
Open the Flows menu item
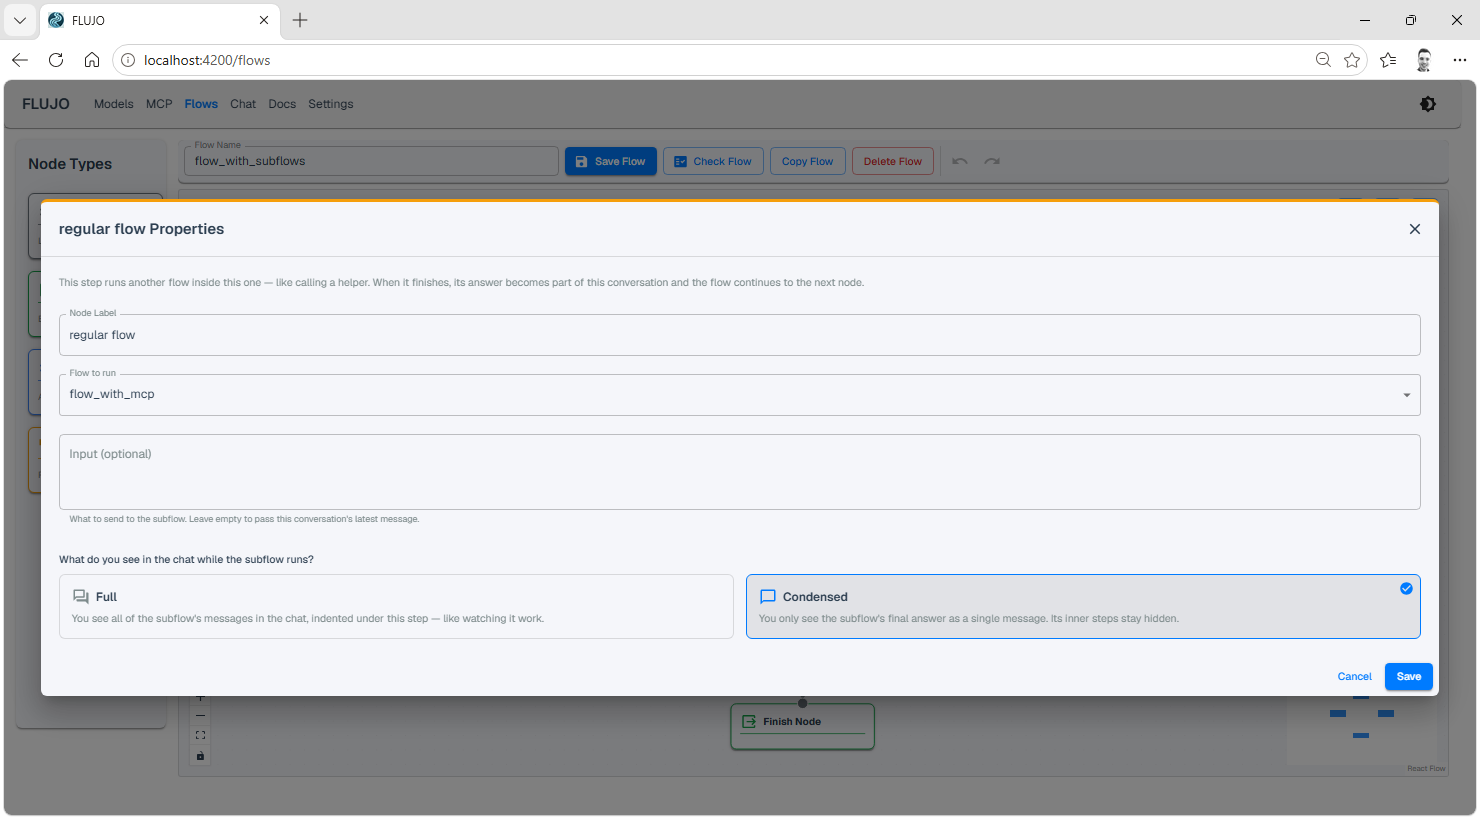[201, 104]
